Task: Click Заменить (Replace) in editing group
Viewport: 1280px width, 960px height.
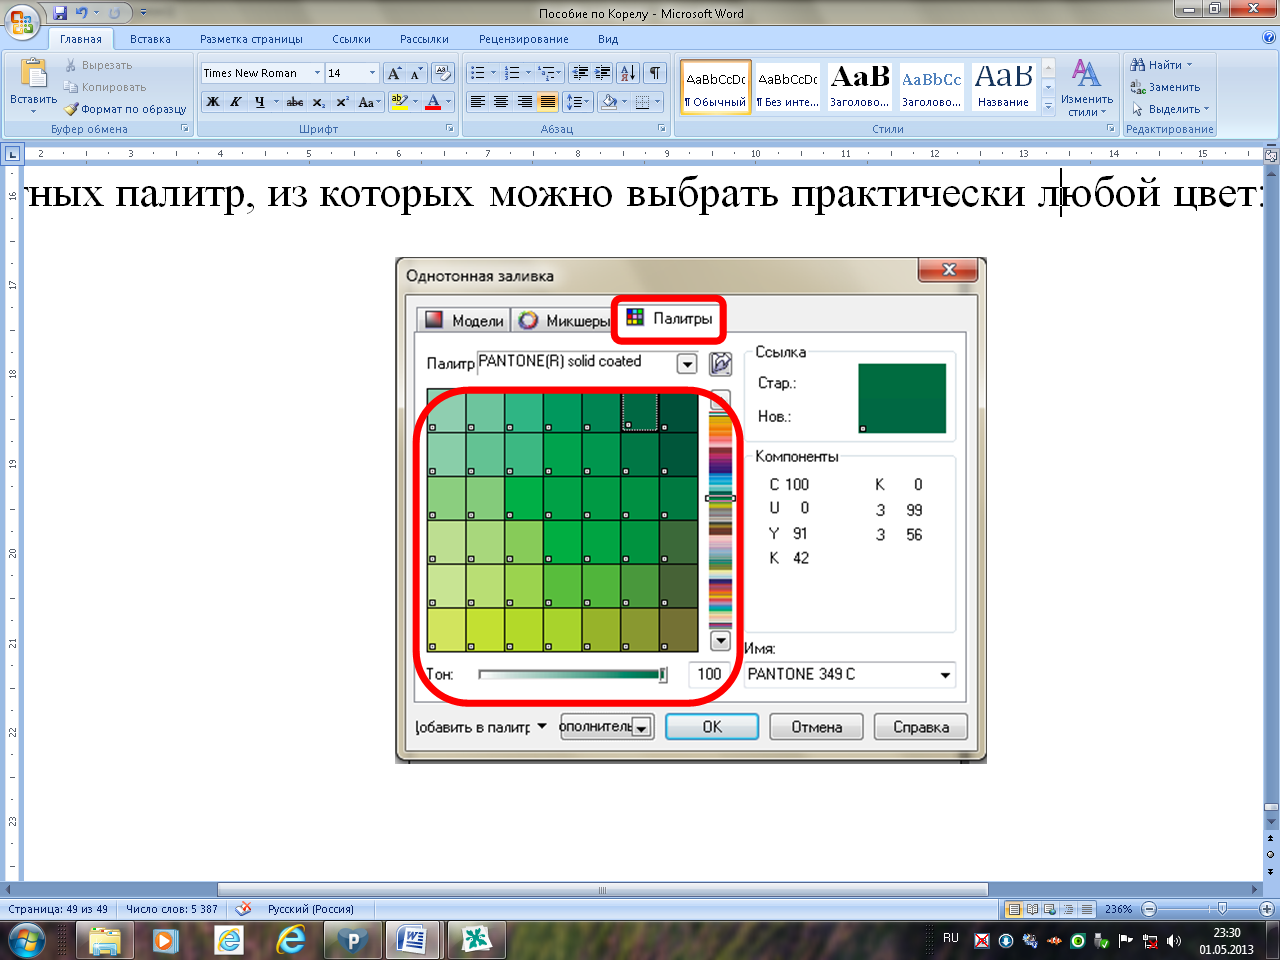Action: pos(1165,87)
